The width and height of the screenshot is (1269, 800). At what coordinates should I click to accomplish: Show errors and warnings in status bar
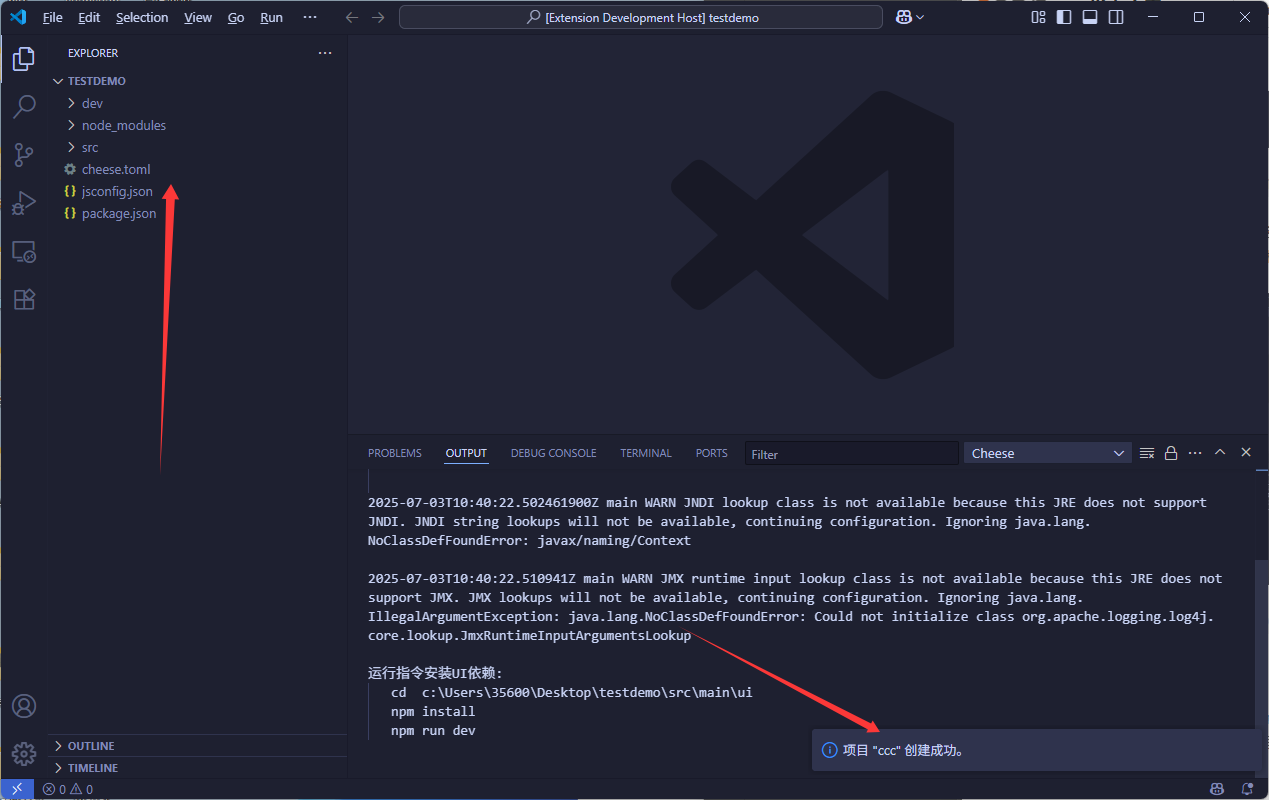[x=68, y=789]
